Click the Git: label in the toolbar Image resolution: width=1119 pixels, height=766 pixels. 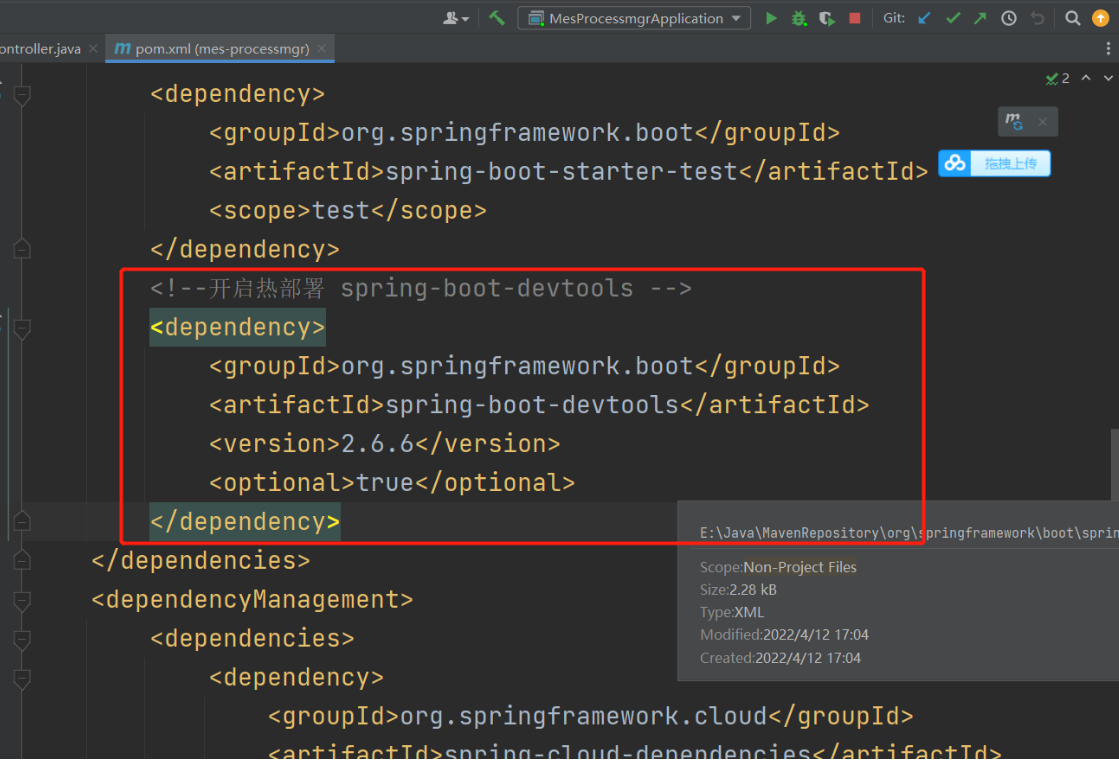pyautogui.click(x=893, y=18)
